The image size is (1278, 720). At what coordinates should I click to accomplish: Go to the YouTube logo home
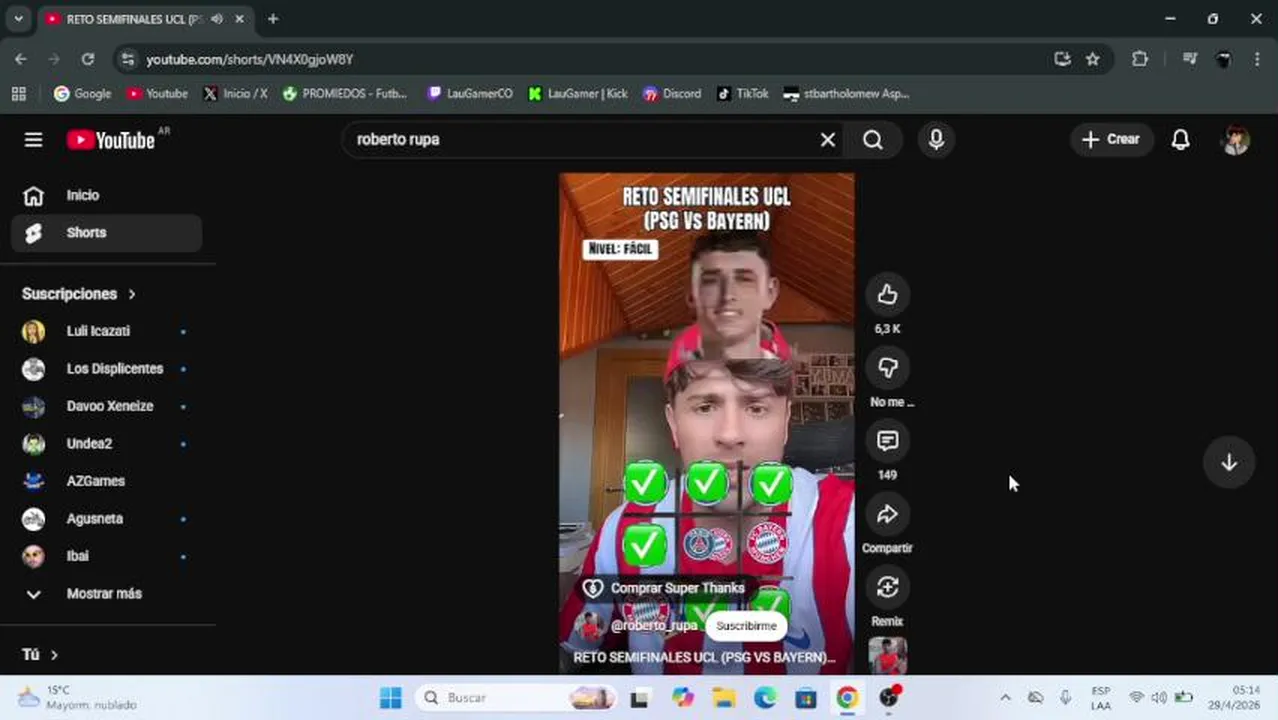pyautogui.click(x=111, y=140)
